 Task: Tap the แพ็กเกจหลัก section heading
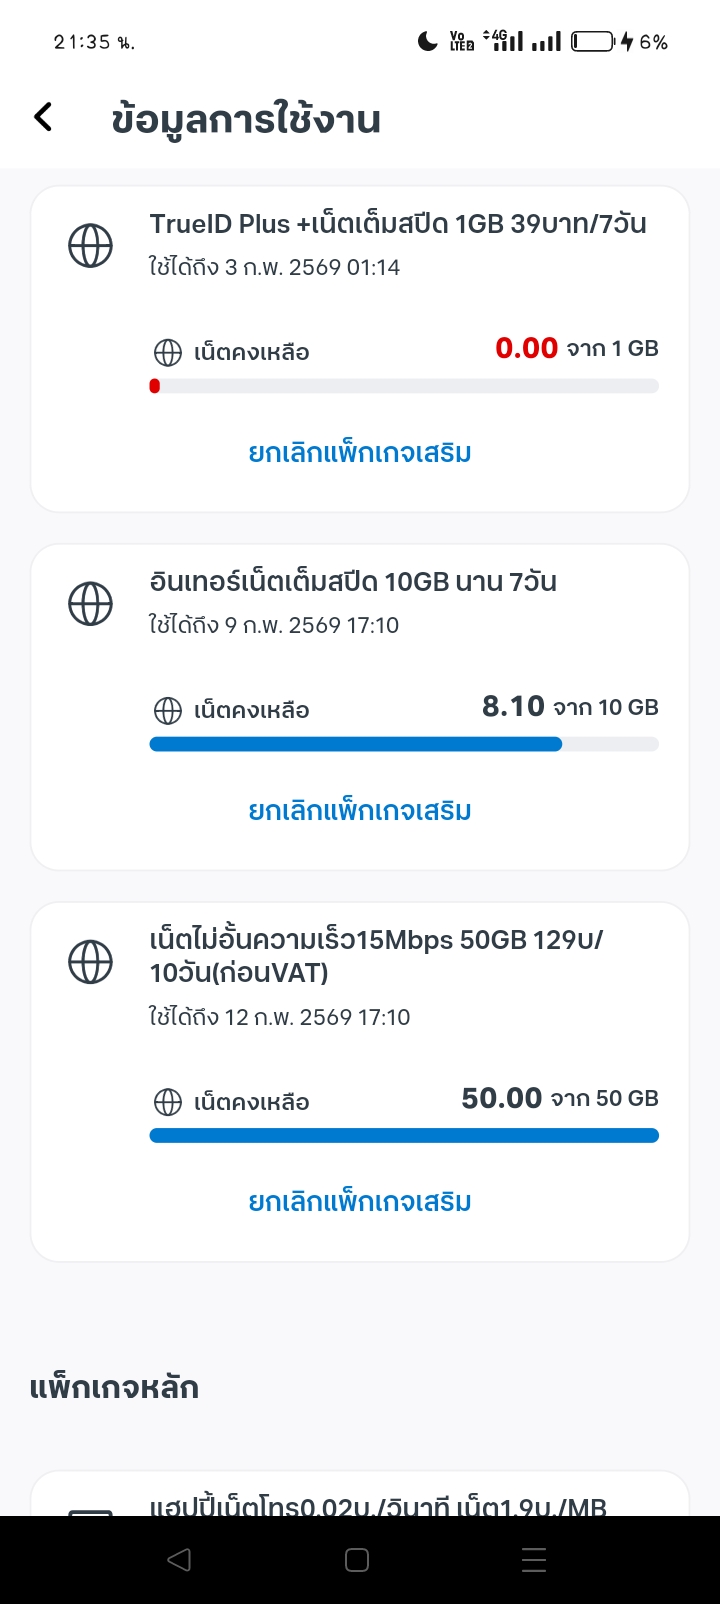114,1388
